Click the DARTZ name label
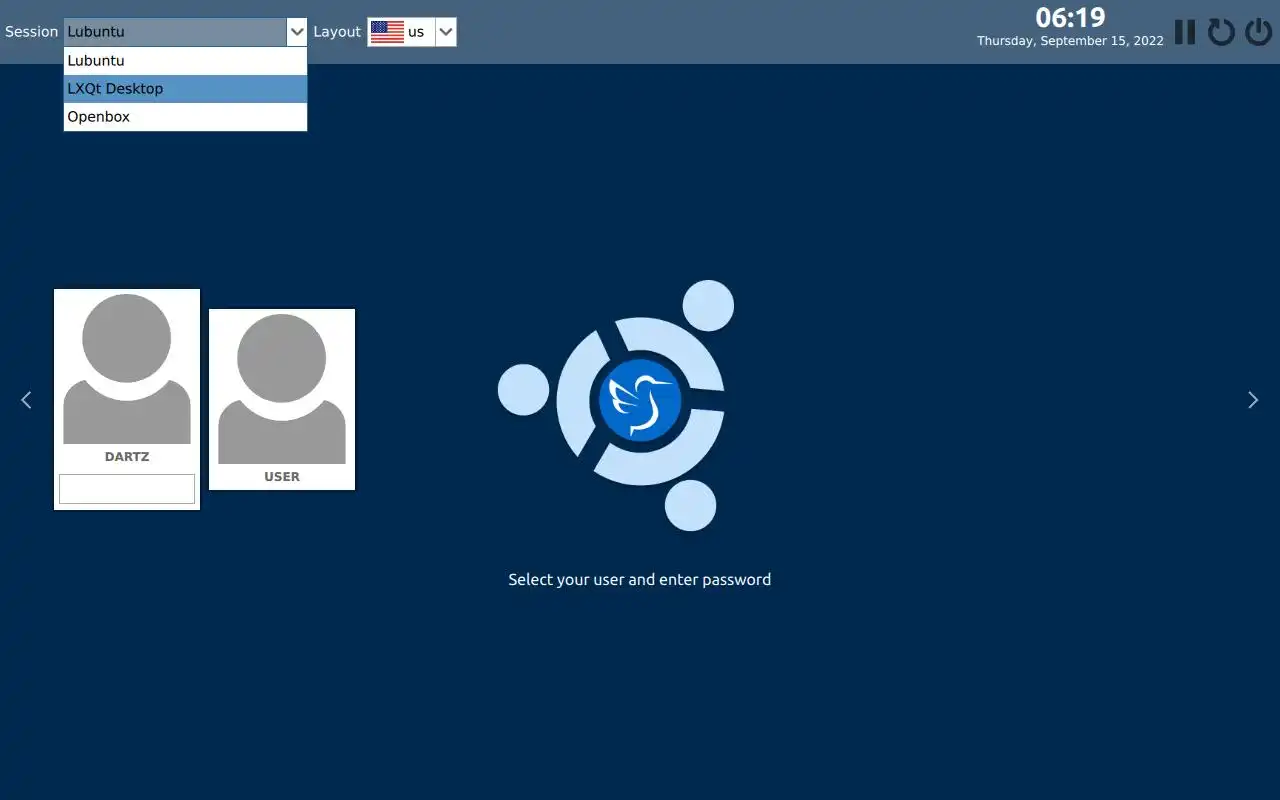1280x800 pixels. 127,457
